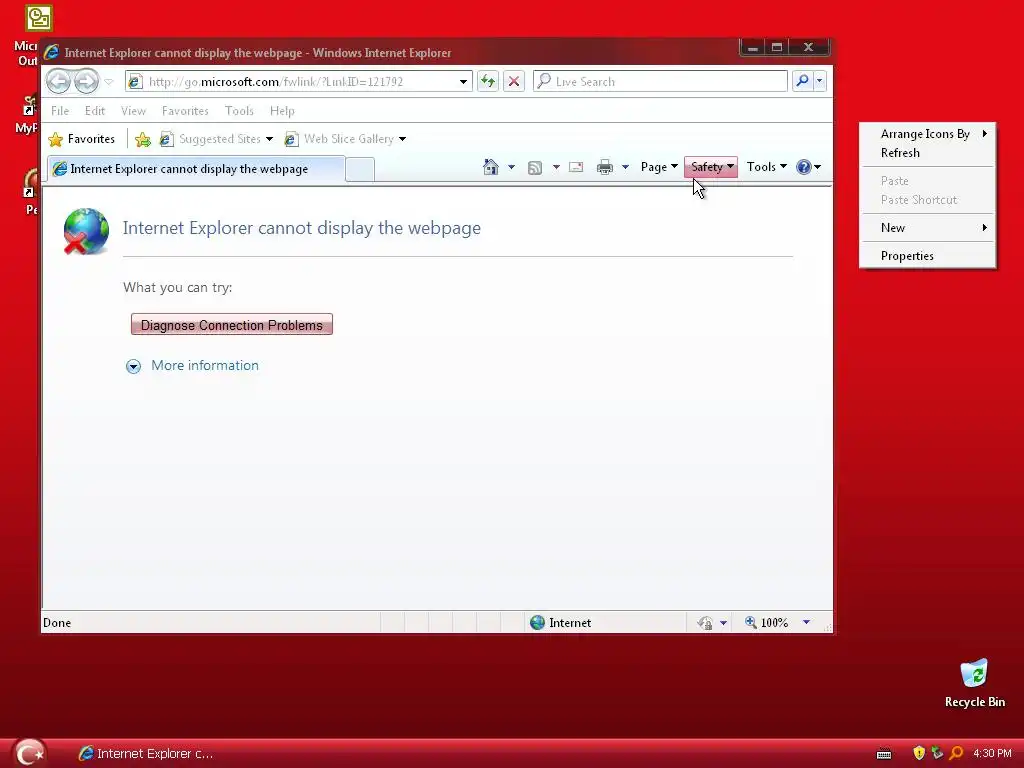This screenshot has width=1024, height=768.
Task: Click the RSS Feeds icon
Action: 535,168
